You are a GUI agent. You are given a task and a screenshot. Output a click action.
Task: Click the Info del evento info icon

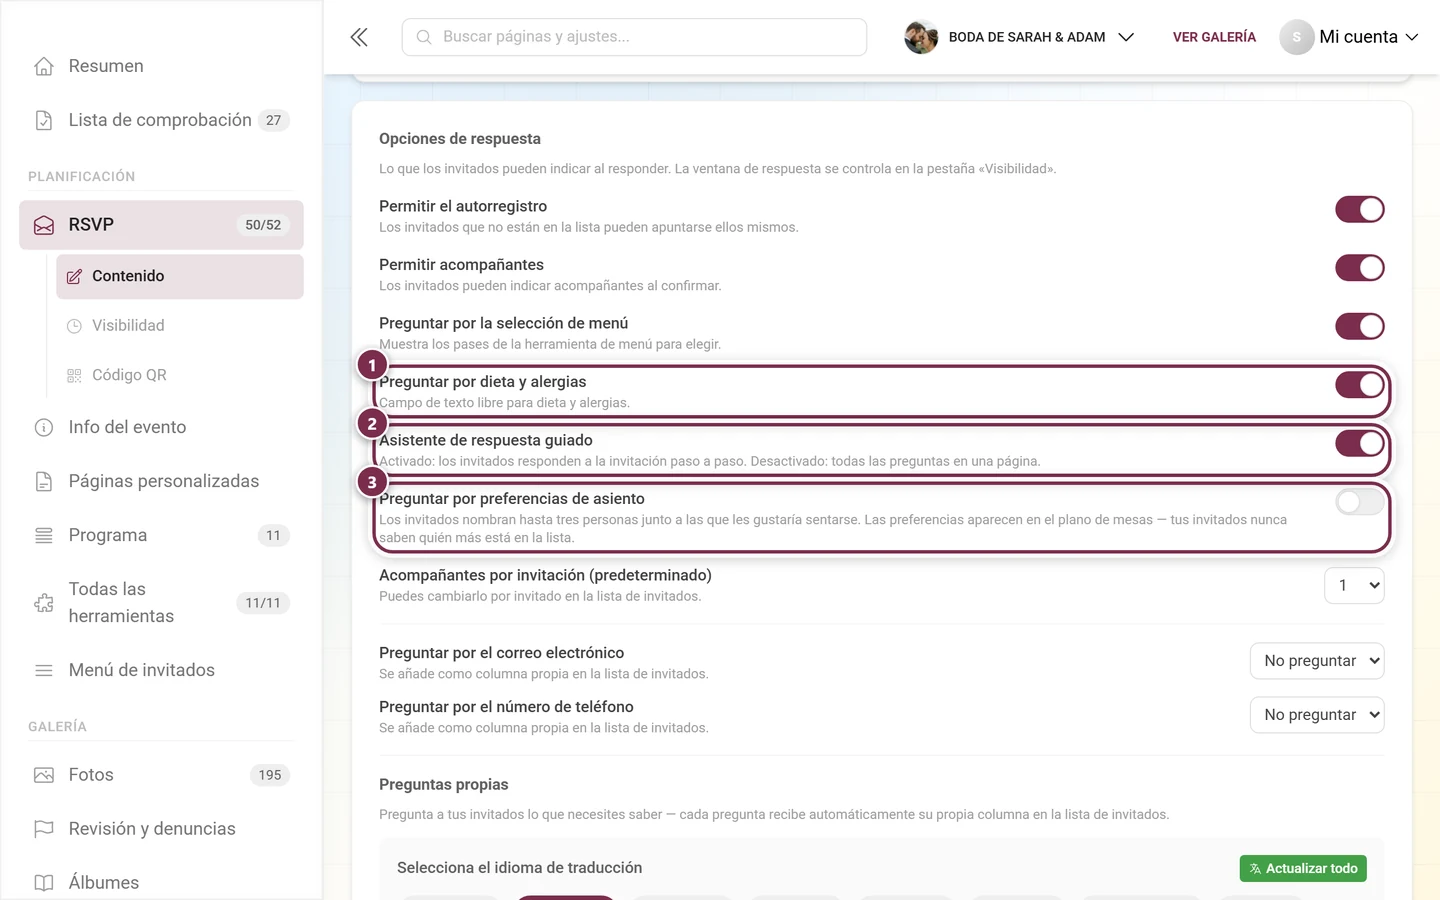[x=44, y=428]
